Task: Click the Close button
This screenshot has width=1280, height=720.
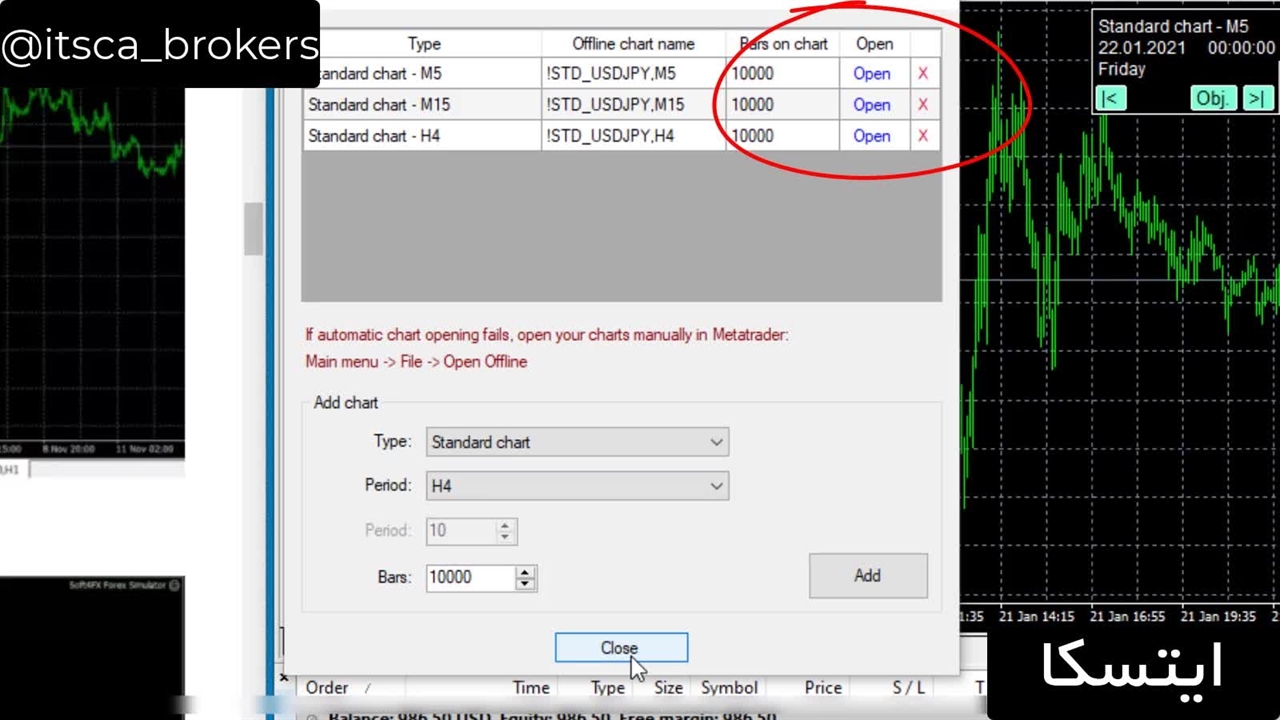Action: click(x=621, y=648)
